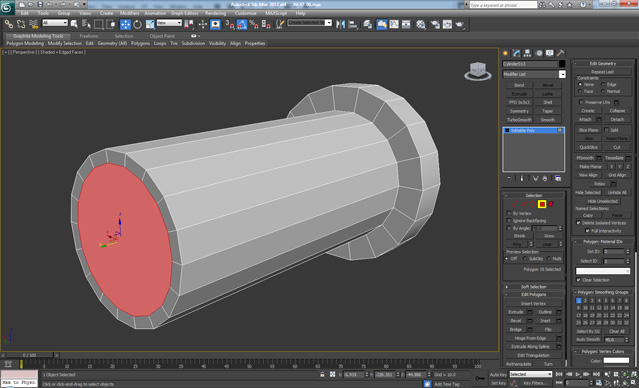The width and height of the screenshot is (639, 388).
Task: Open the Modify command panel tab
Action: (517, 53)
